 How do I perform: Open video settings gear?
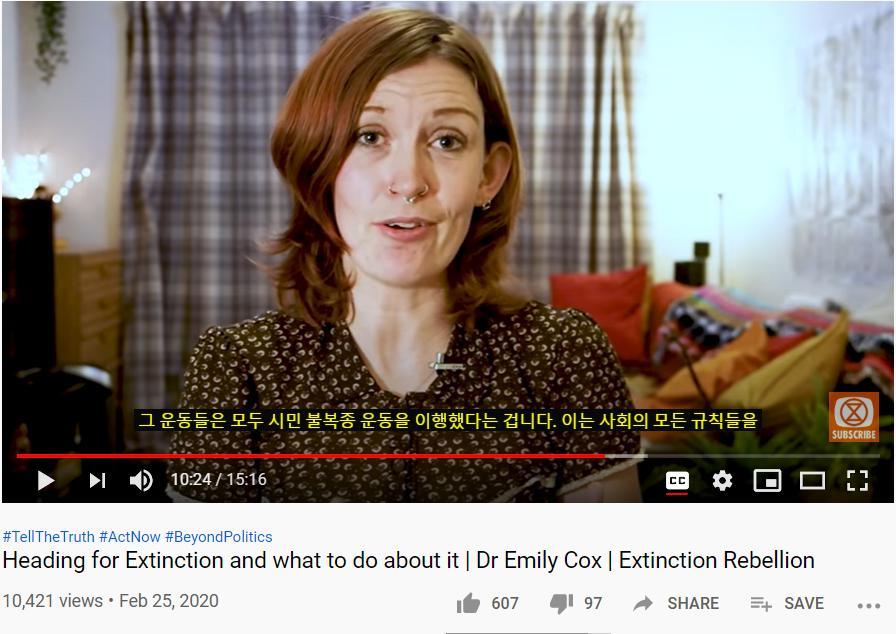(x=722, y=481)
